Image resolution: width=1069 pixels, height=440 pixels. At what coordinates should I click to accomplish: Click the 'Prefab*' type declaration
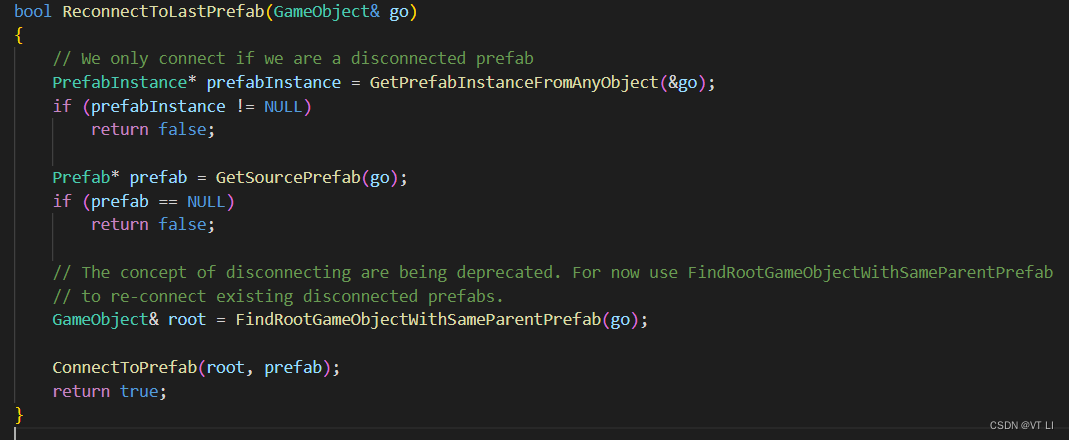point(86,178)
